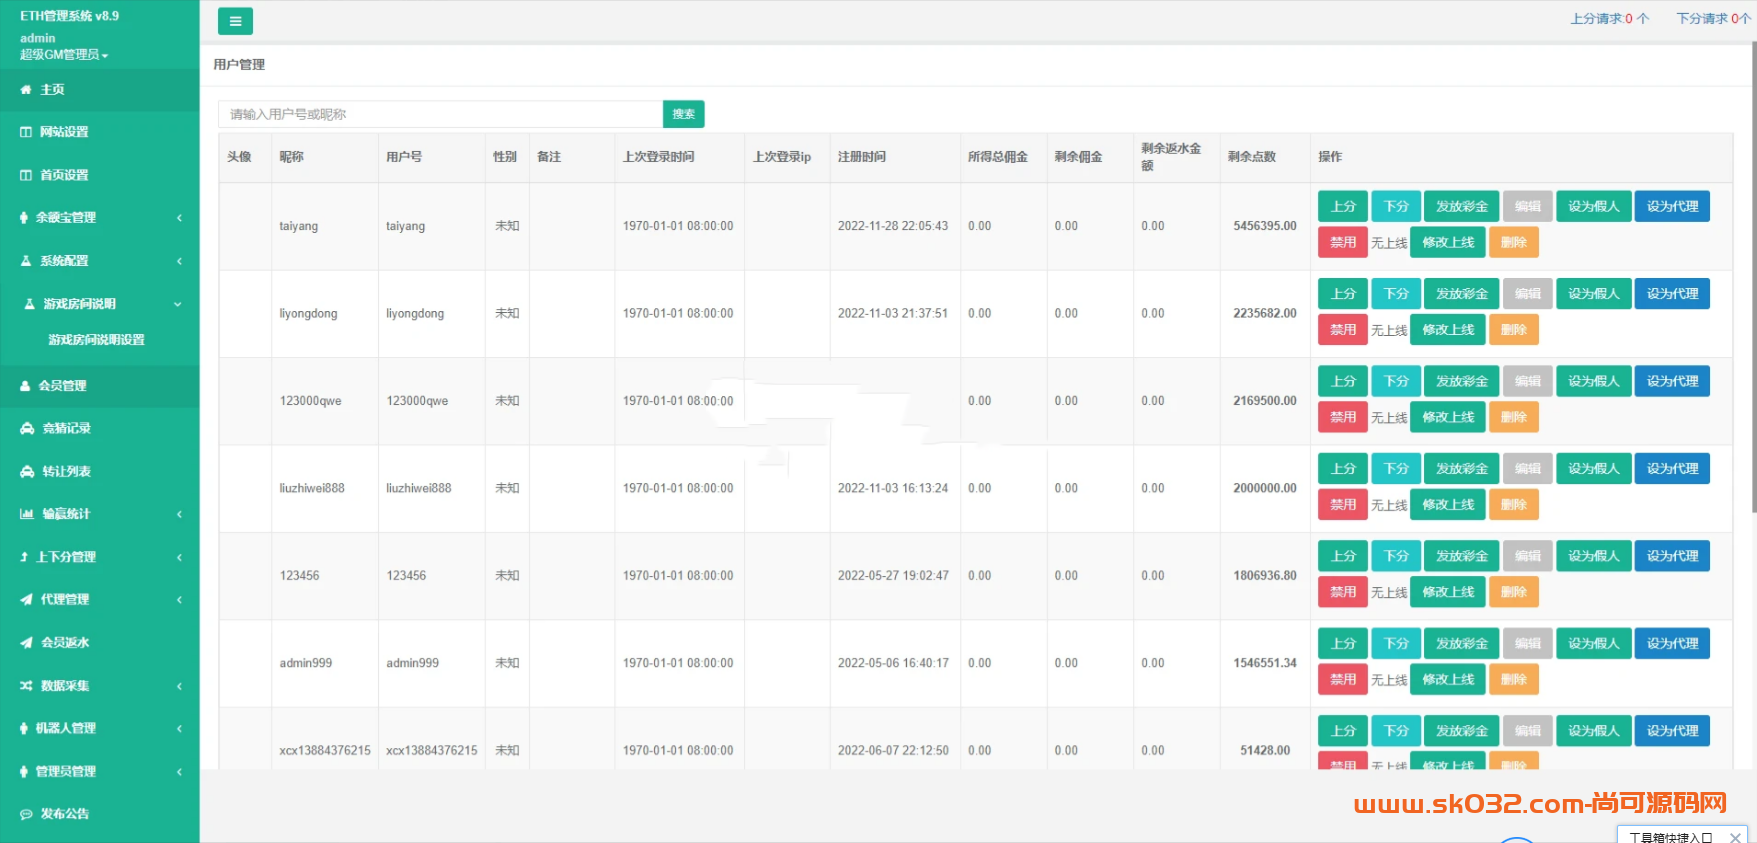Select the 5456395.00 points cell
The image size is (1757, 843).
point(1265,226)
